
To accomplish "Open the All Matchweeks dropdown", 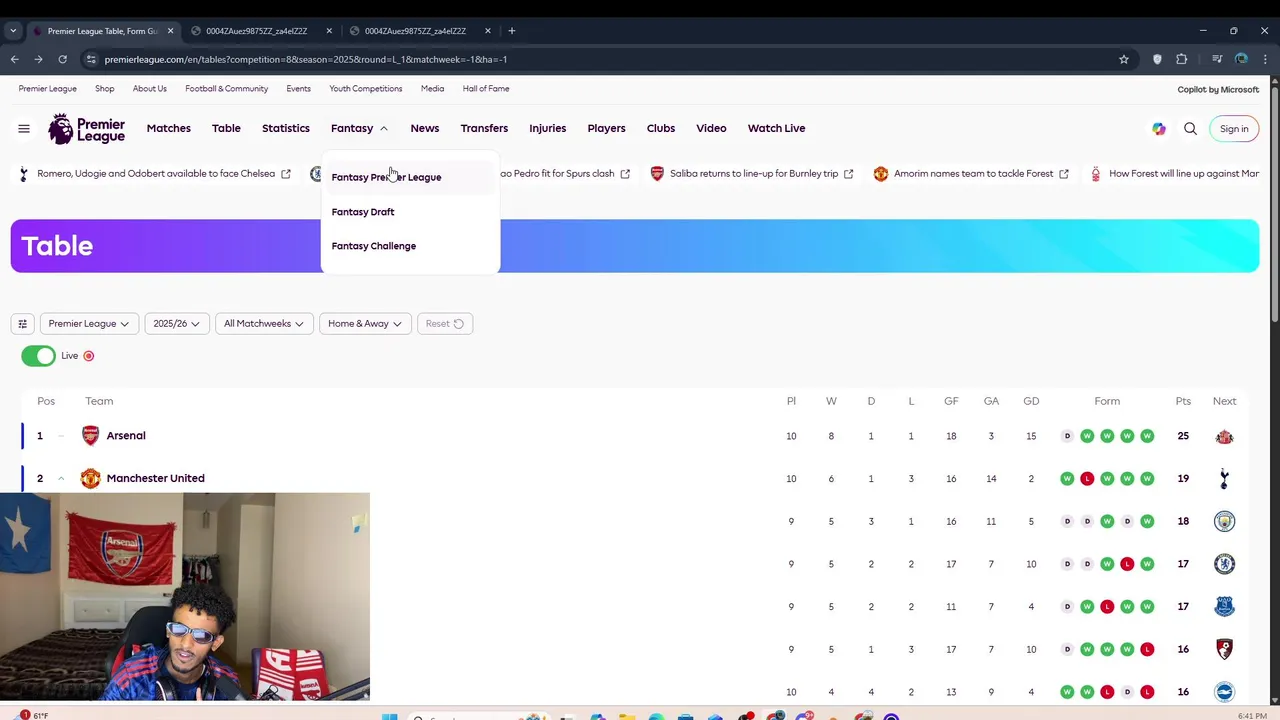I will [x=263, y=323].
